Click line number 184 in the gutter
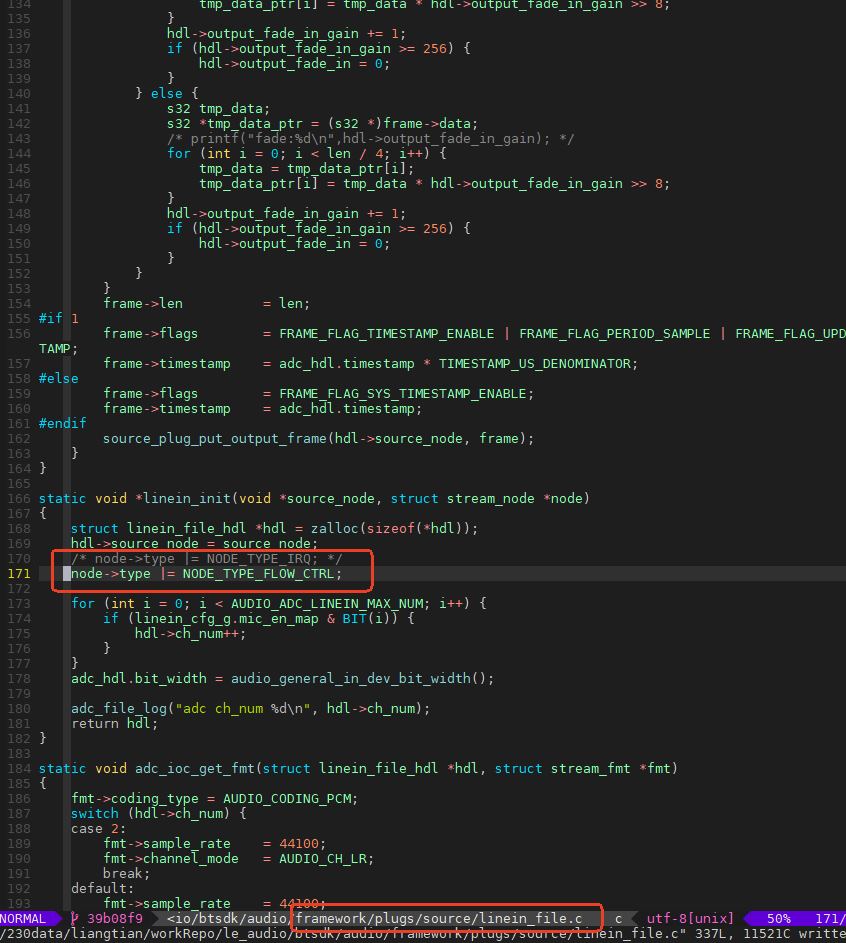Screen dimensions: 846x943 coord(19,769)
